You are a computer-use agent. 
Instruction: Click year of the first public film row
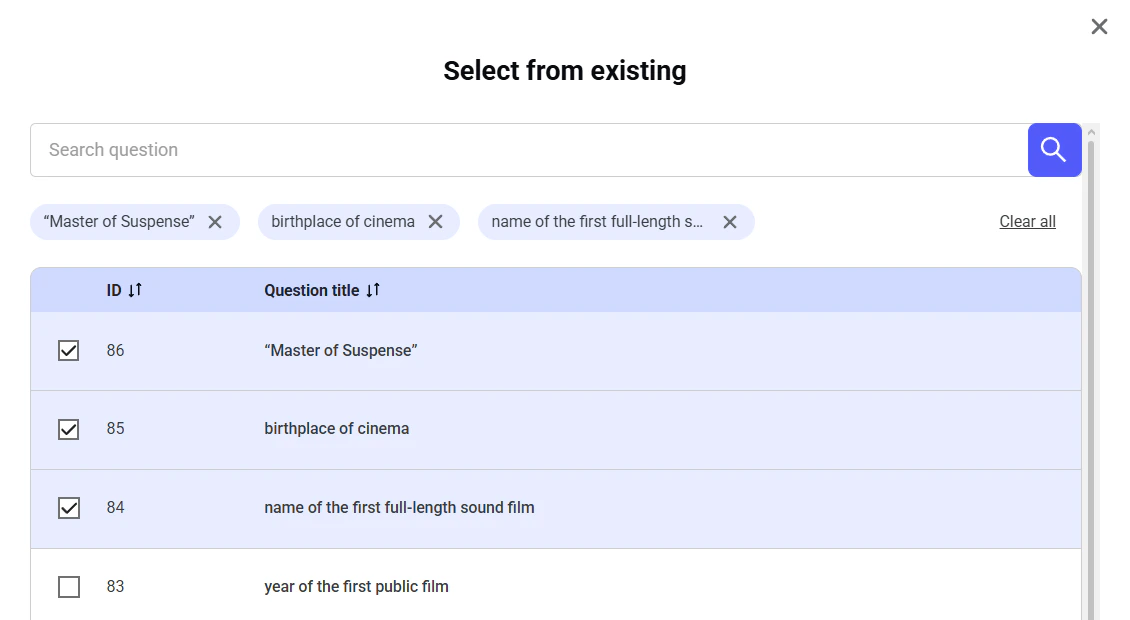(x=356, y=587)
